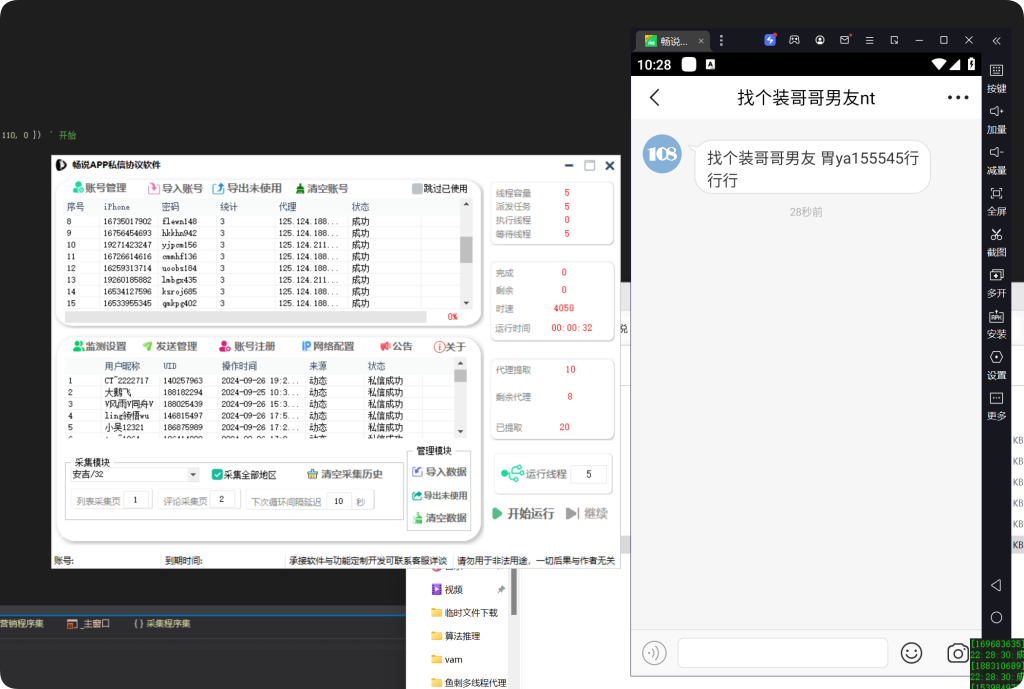Tap the emoji smiley icon in chat

coord(911,653)
